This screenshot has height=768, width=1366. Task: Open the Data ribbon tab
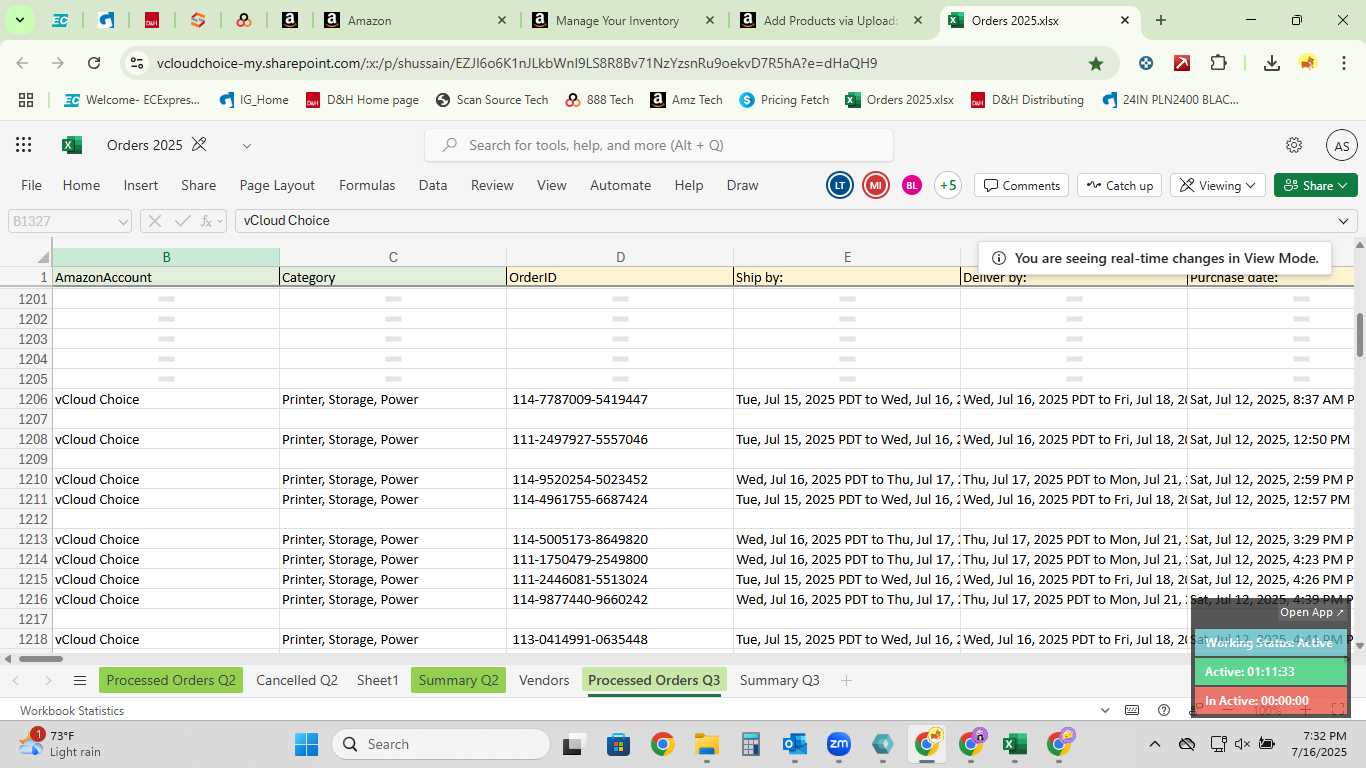433,185
